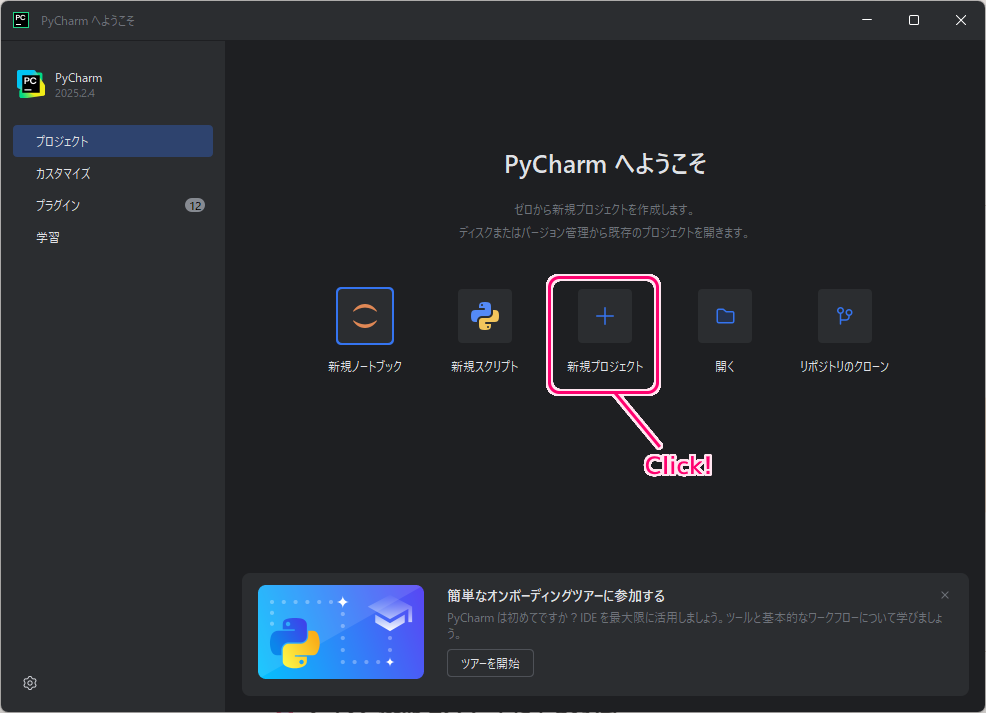
Task: Minimize the PyCharm welcome window
Action: coord(866,19)
